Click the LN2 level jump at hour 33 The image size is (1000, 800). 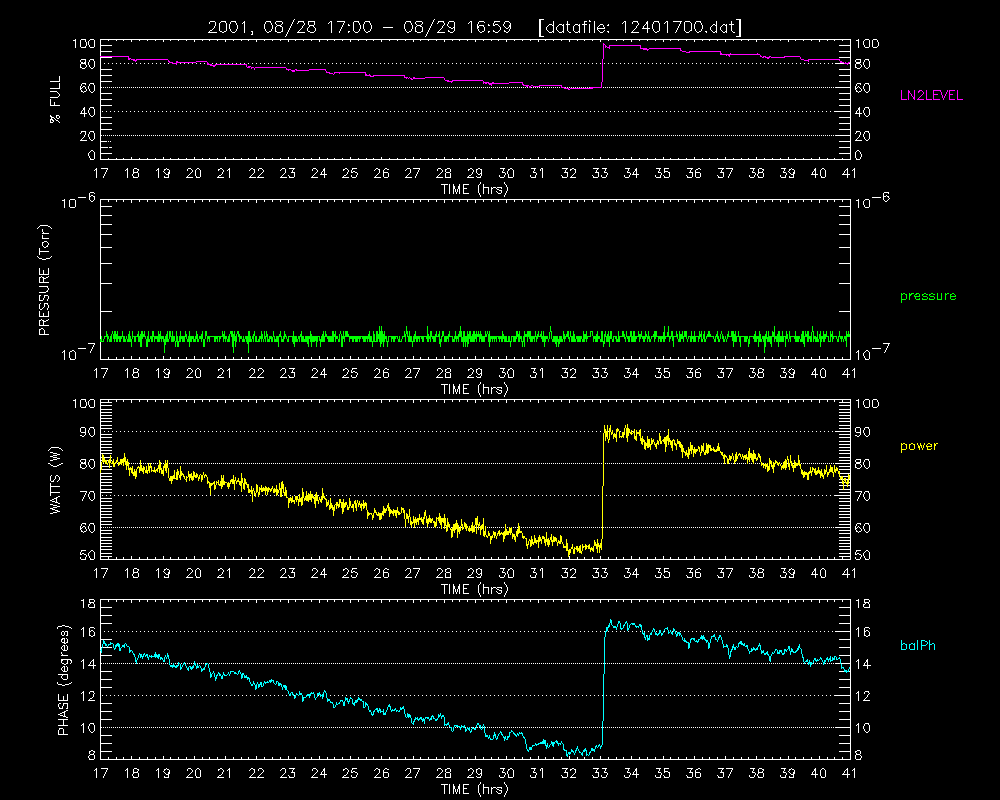pos(603,65)
